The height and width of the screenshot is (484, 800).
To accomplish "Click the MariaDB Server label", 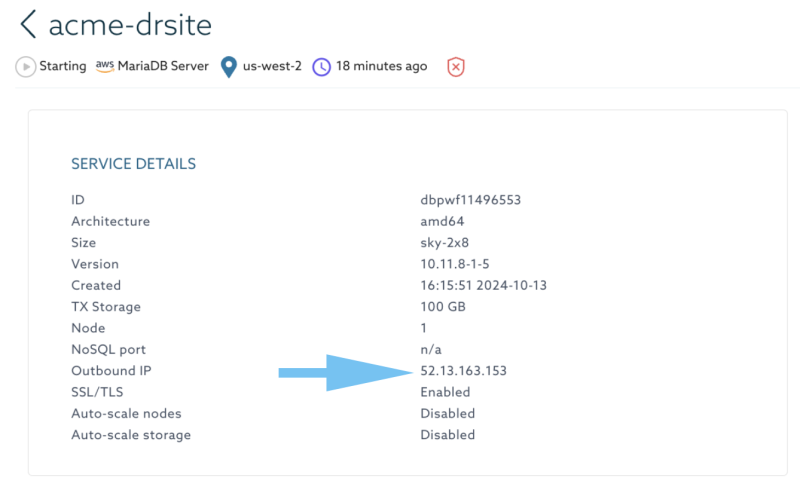I will coord(163,66).
